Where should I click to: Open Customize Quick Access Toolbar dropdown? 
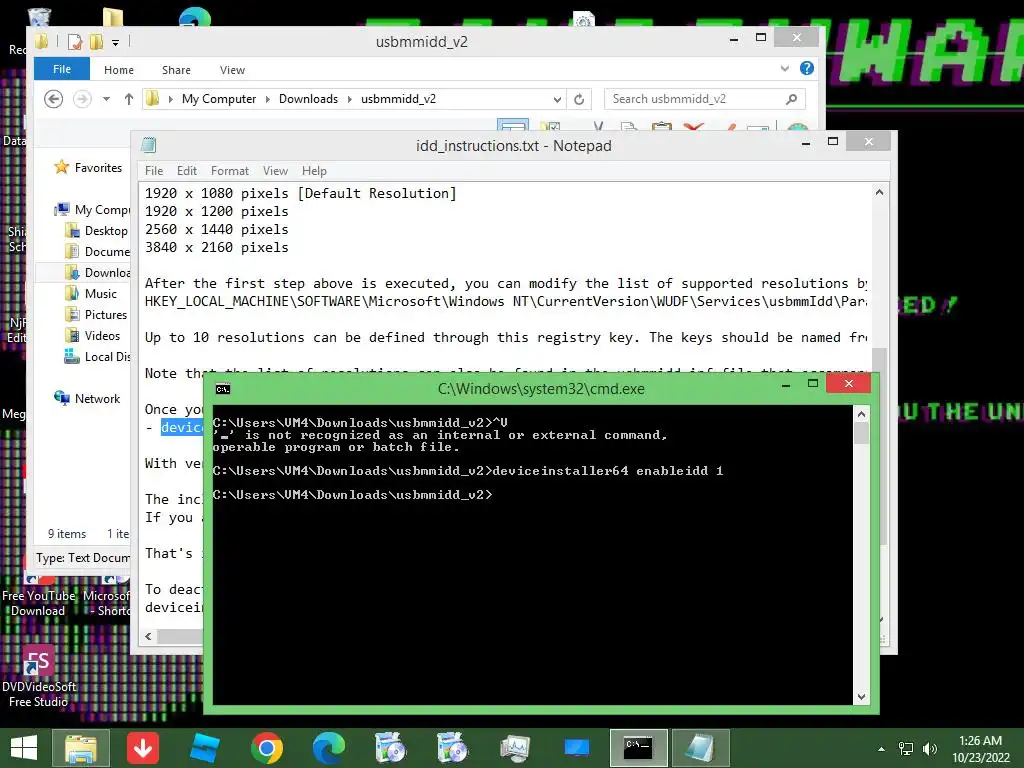[x=115, y=42]
